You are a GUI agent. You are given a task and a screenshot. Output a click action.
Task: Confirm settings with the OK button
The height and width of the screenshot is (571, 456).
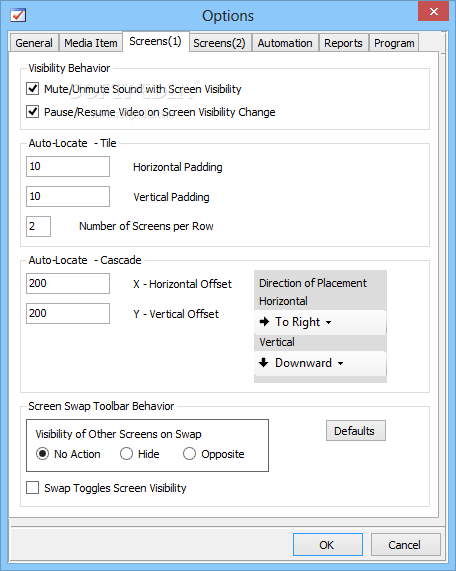[x=327, y=545]
